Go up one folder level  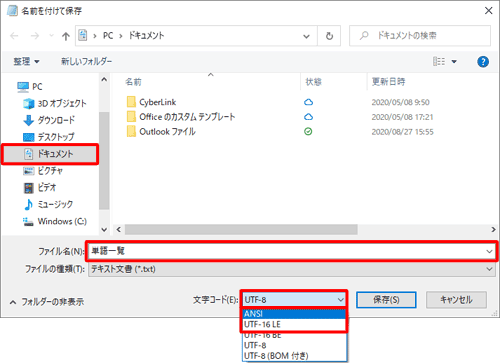66,36
